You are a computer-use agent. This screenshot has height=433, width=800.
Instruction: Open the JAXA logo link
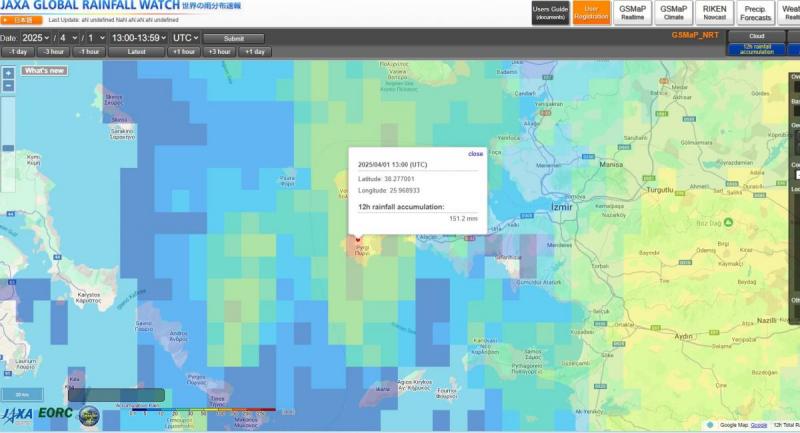(x=16, y=416)
